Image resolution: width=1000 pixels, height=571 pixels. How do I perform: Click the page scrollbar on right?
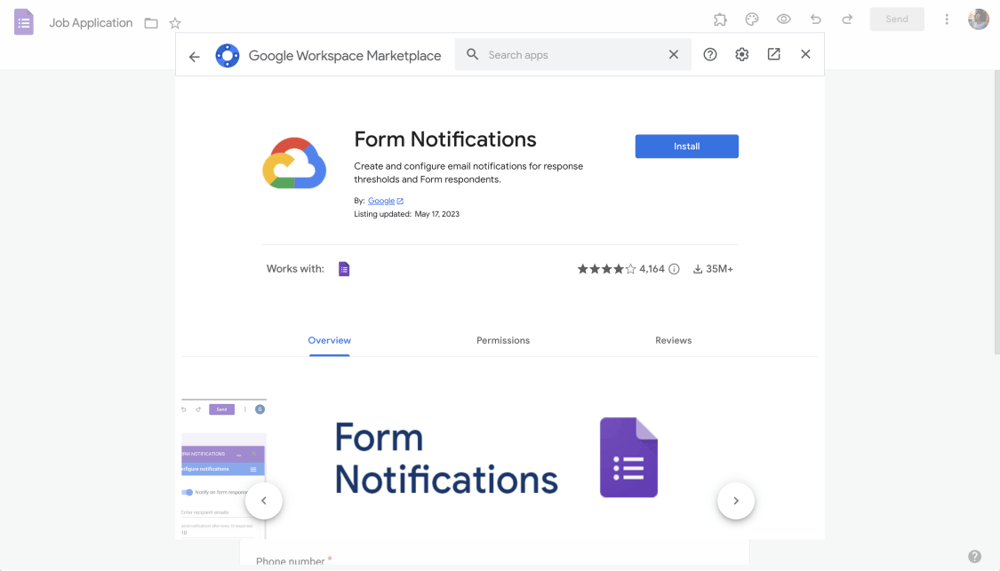pyautogui.click(x=997, y=211)
